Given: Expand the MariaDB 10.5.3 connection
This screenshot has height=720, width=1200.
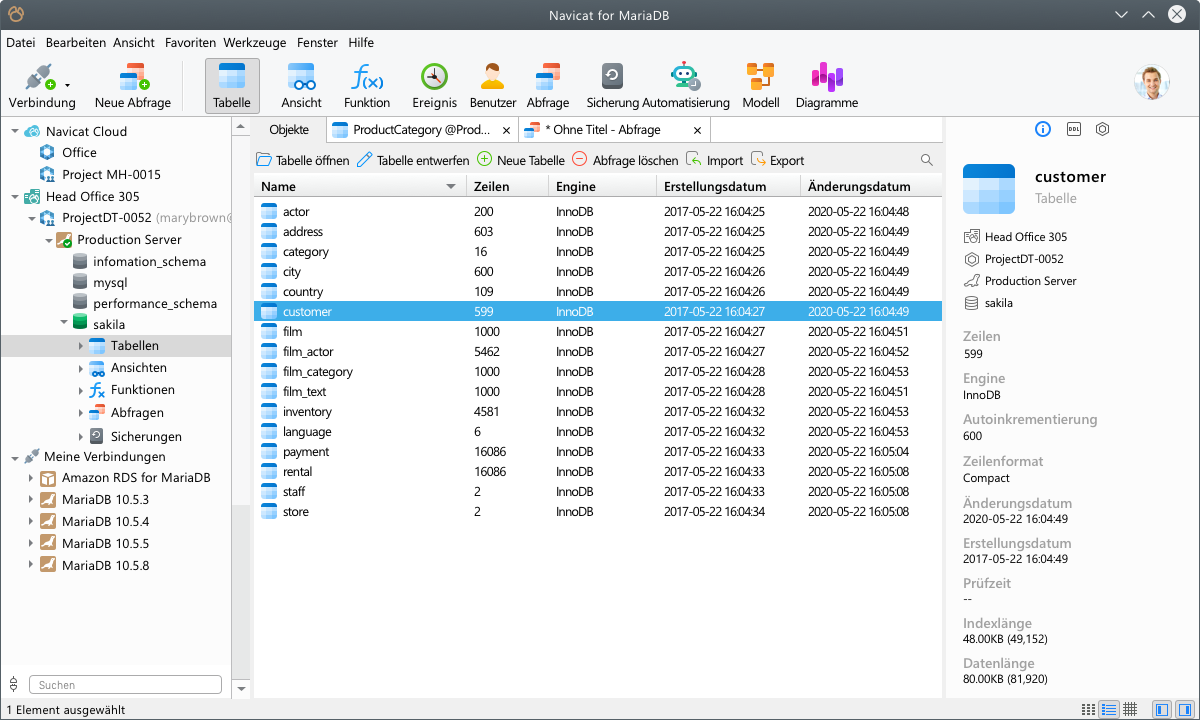Looking at the screenshot, I should coord(30,500).
